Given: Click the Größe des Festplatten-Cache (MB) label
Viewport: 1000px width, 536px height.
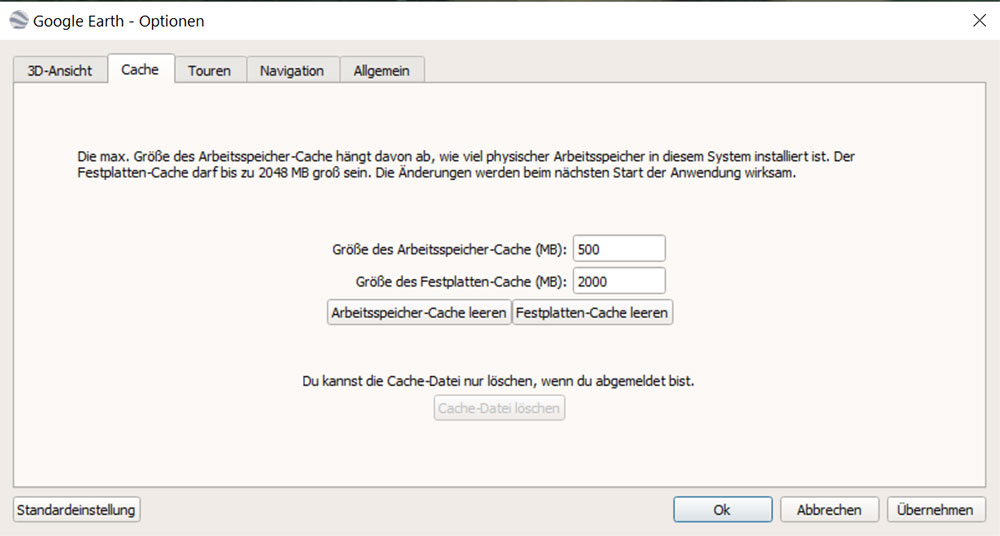Looking at the screenshot, I should (461, 281).
